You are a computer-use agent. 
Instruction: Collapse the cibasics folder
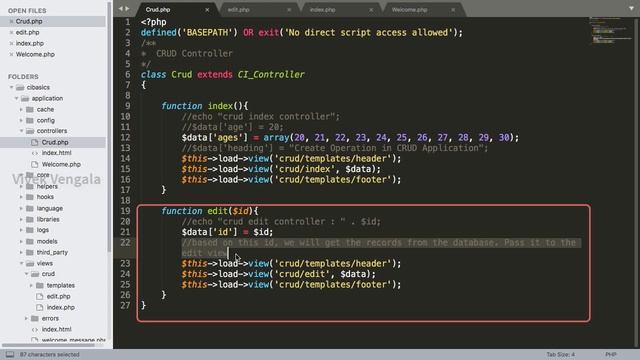click(x=11, y=87)
